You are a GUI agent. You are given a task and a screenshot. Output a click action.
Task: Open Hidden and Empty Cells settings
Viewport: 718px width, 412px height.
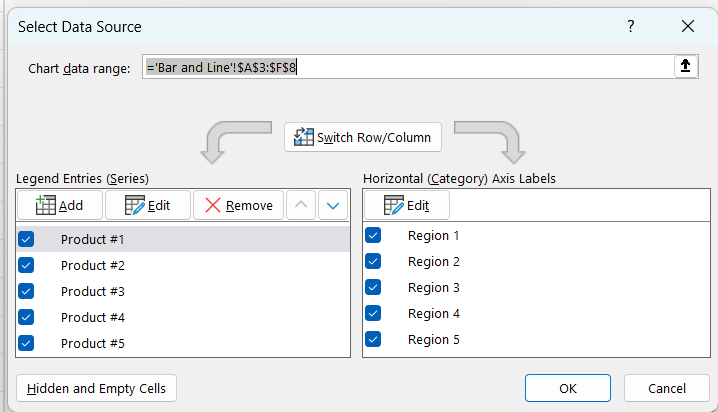(x=96, y=388)
